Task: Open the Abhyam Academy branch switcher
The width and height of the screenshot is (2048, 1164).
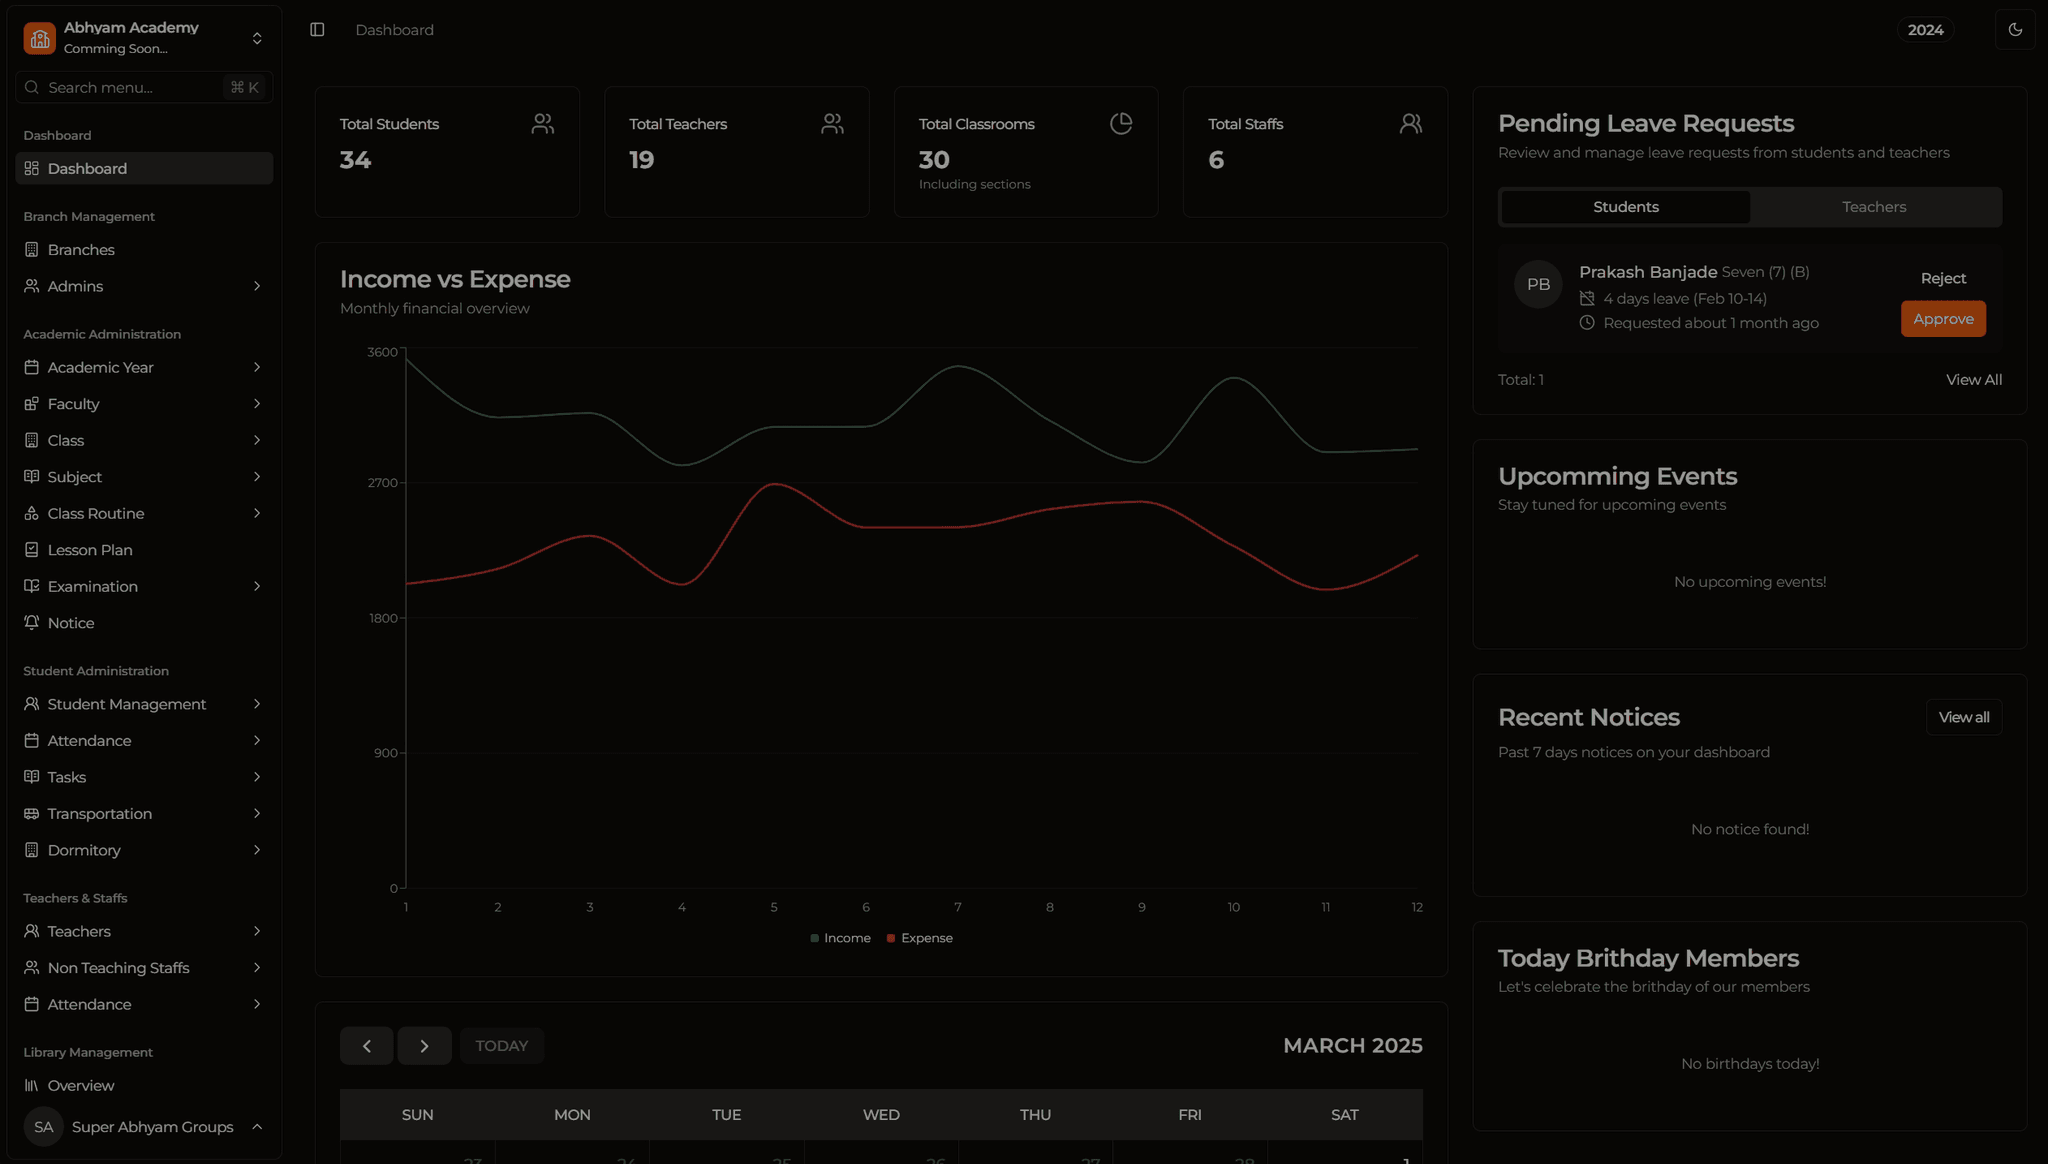Action: tap(257, 38)
